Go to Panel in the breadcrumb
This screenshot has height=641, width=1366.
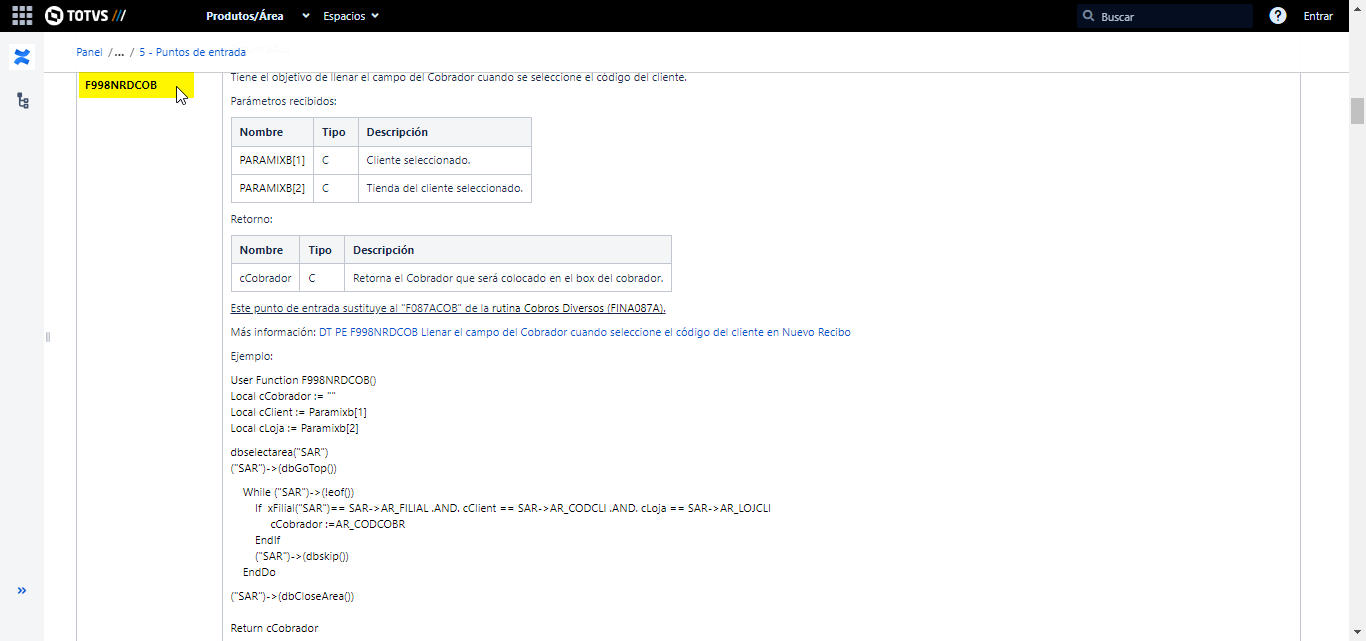(89, 52)
